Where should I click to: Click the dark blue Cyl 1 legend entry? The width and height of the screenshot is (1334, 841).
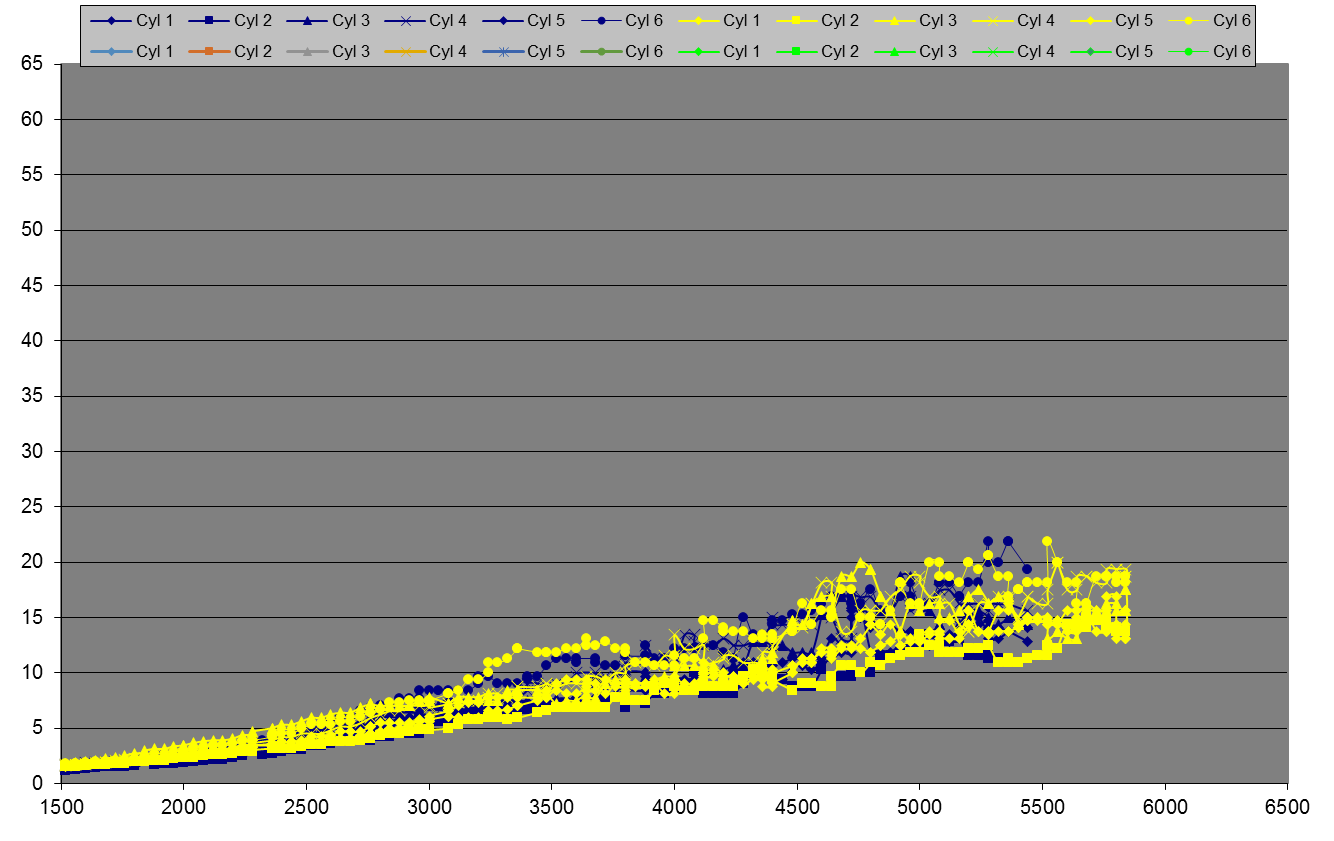pos(154,20)
